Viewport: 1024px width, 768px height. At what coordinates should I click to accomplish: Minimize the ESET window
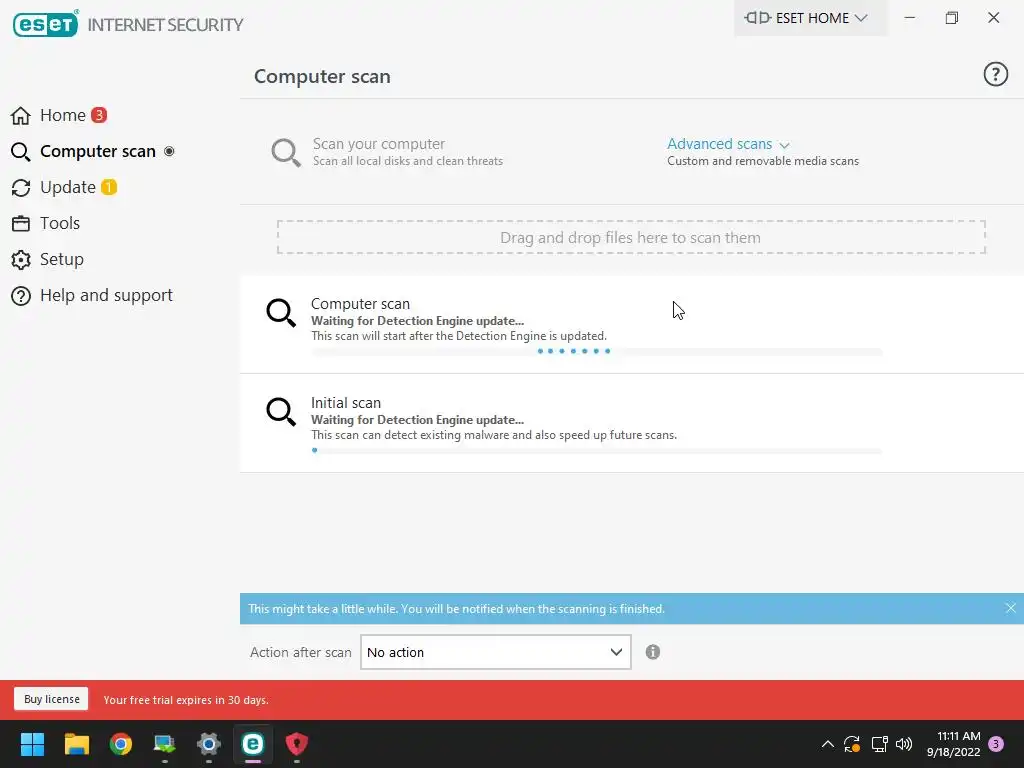point(909,18)
